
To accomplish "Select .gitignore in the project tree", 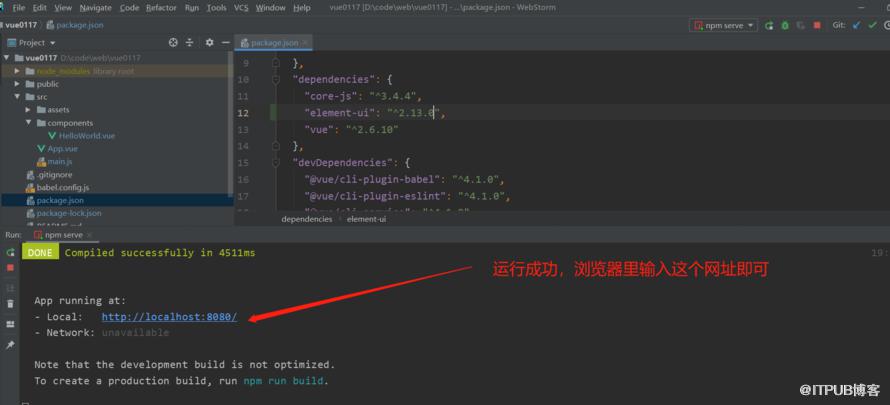I will tap(54, 175).
